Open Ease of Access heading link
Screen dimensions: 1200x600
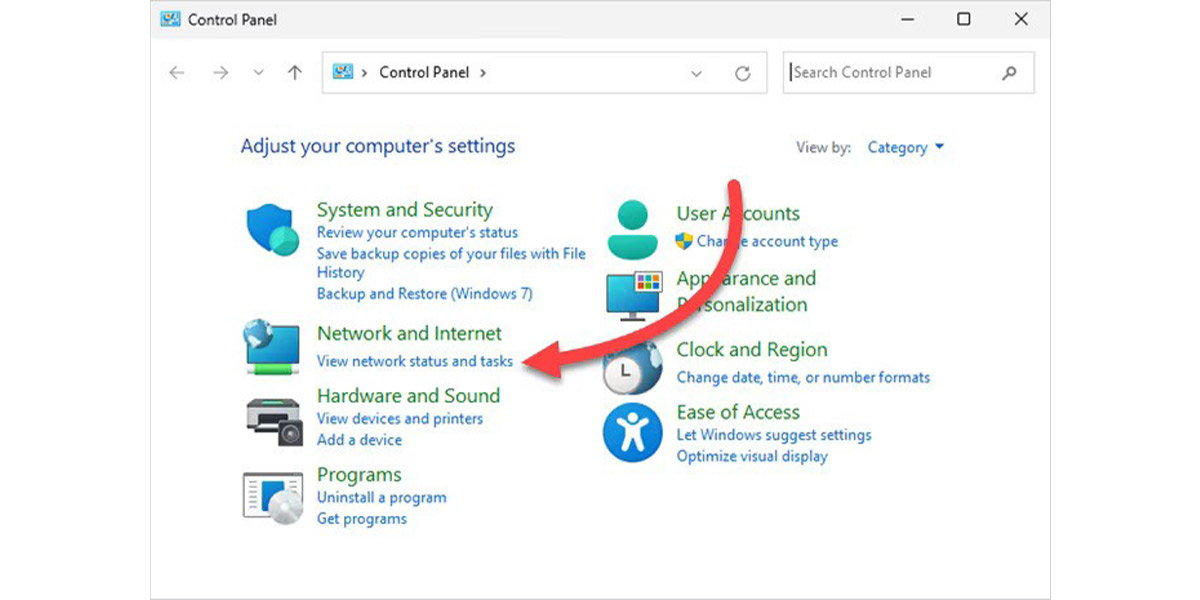click(x=738, y=412)
